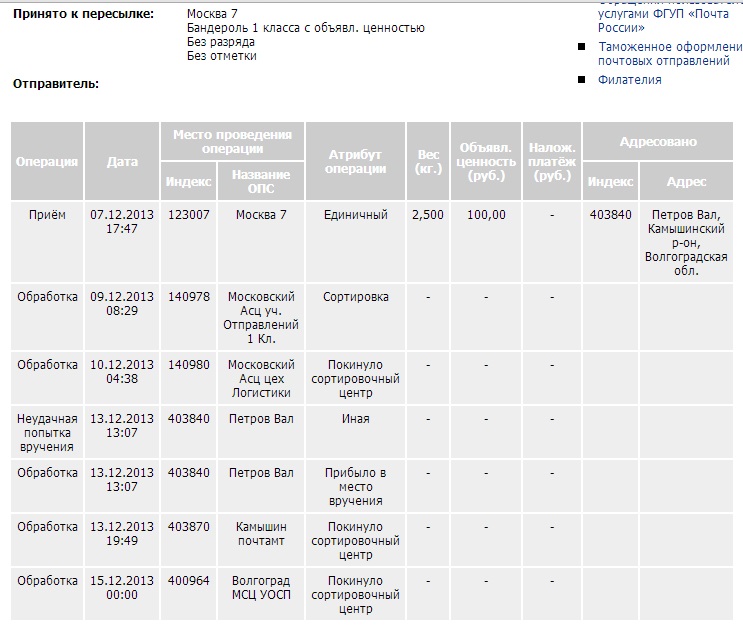Click the declared value 100,00 cell
Viewport: 743px width, 636px height.
tap(486, 215)
